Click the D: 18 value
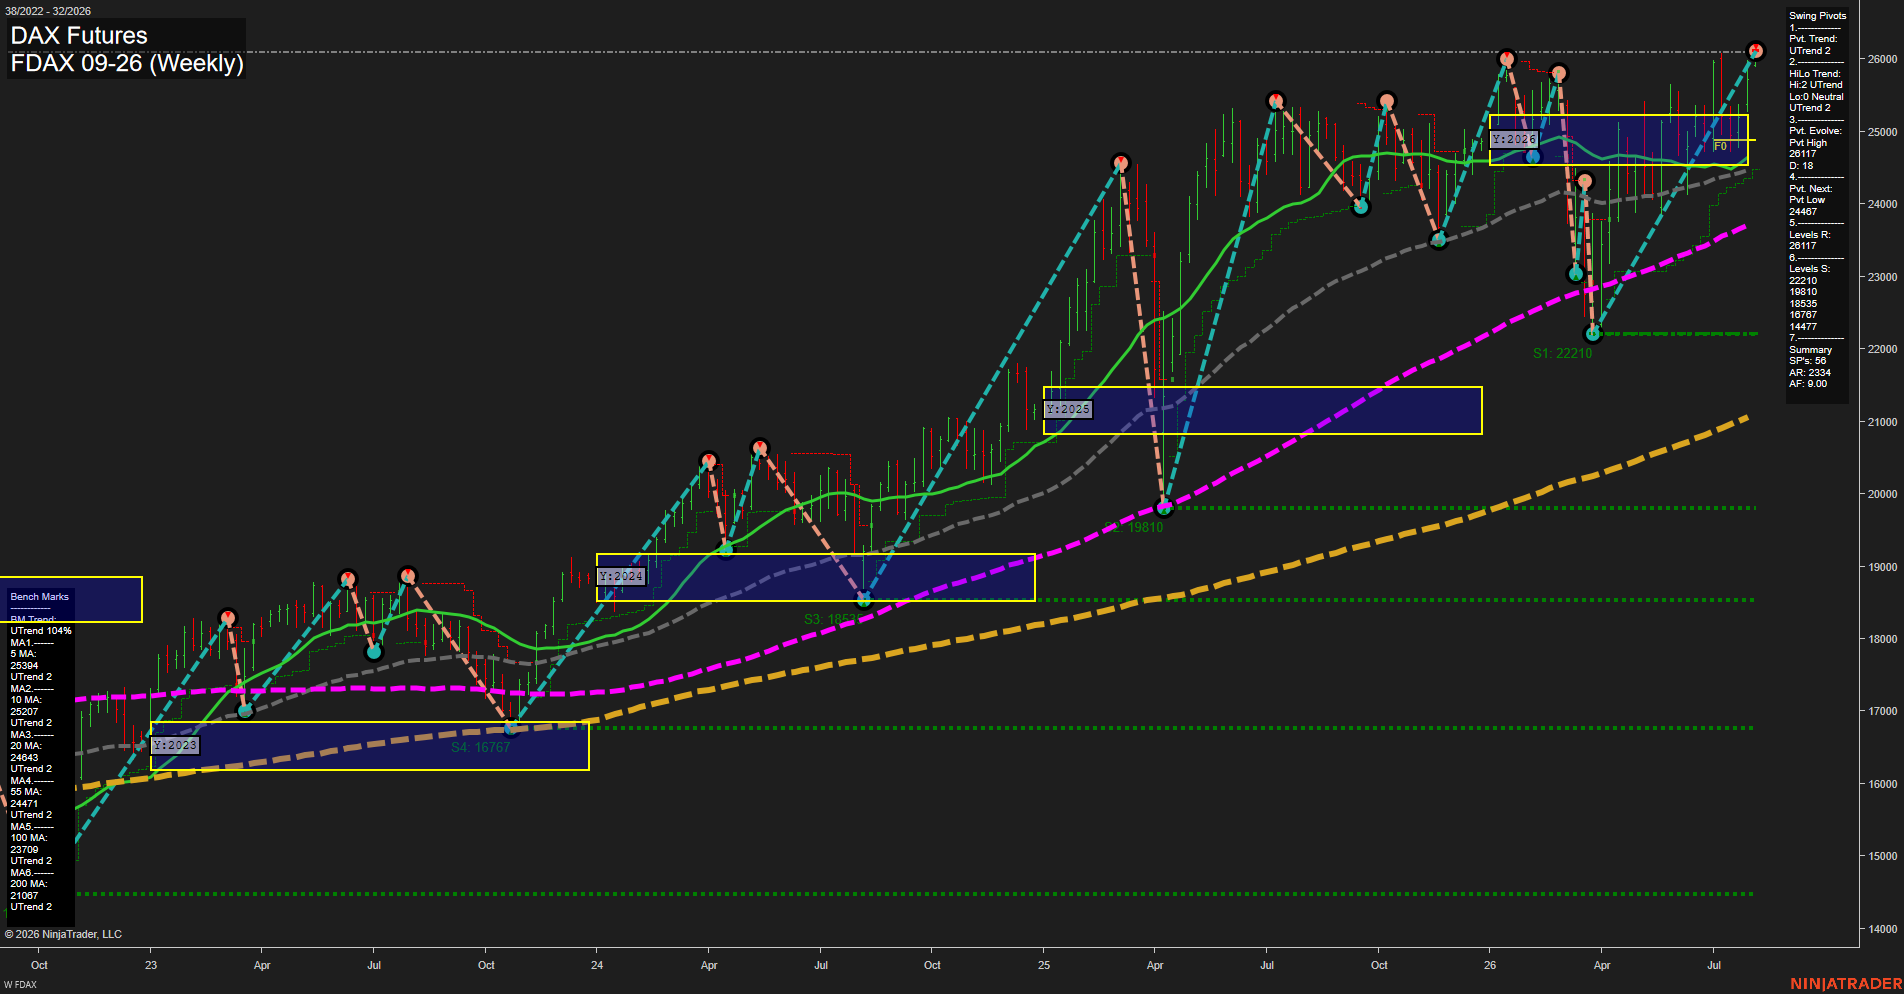This screenshot has height=994, width=1904. point(1801,166)
